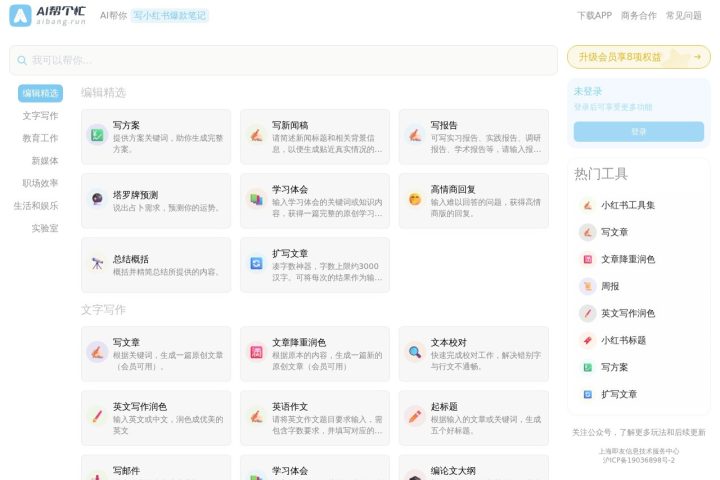Viewport: 720px width, 480px height.
Task: Open the 商务合作 link
Action: tap(639, 16)
